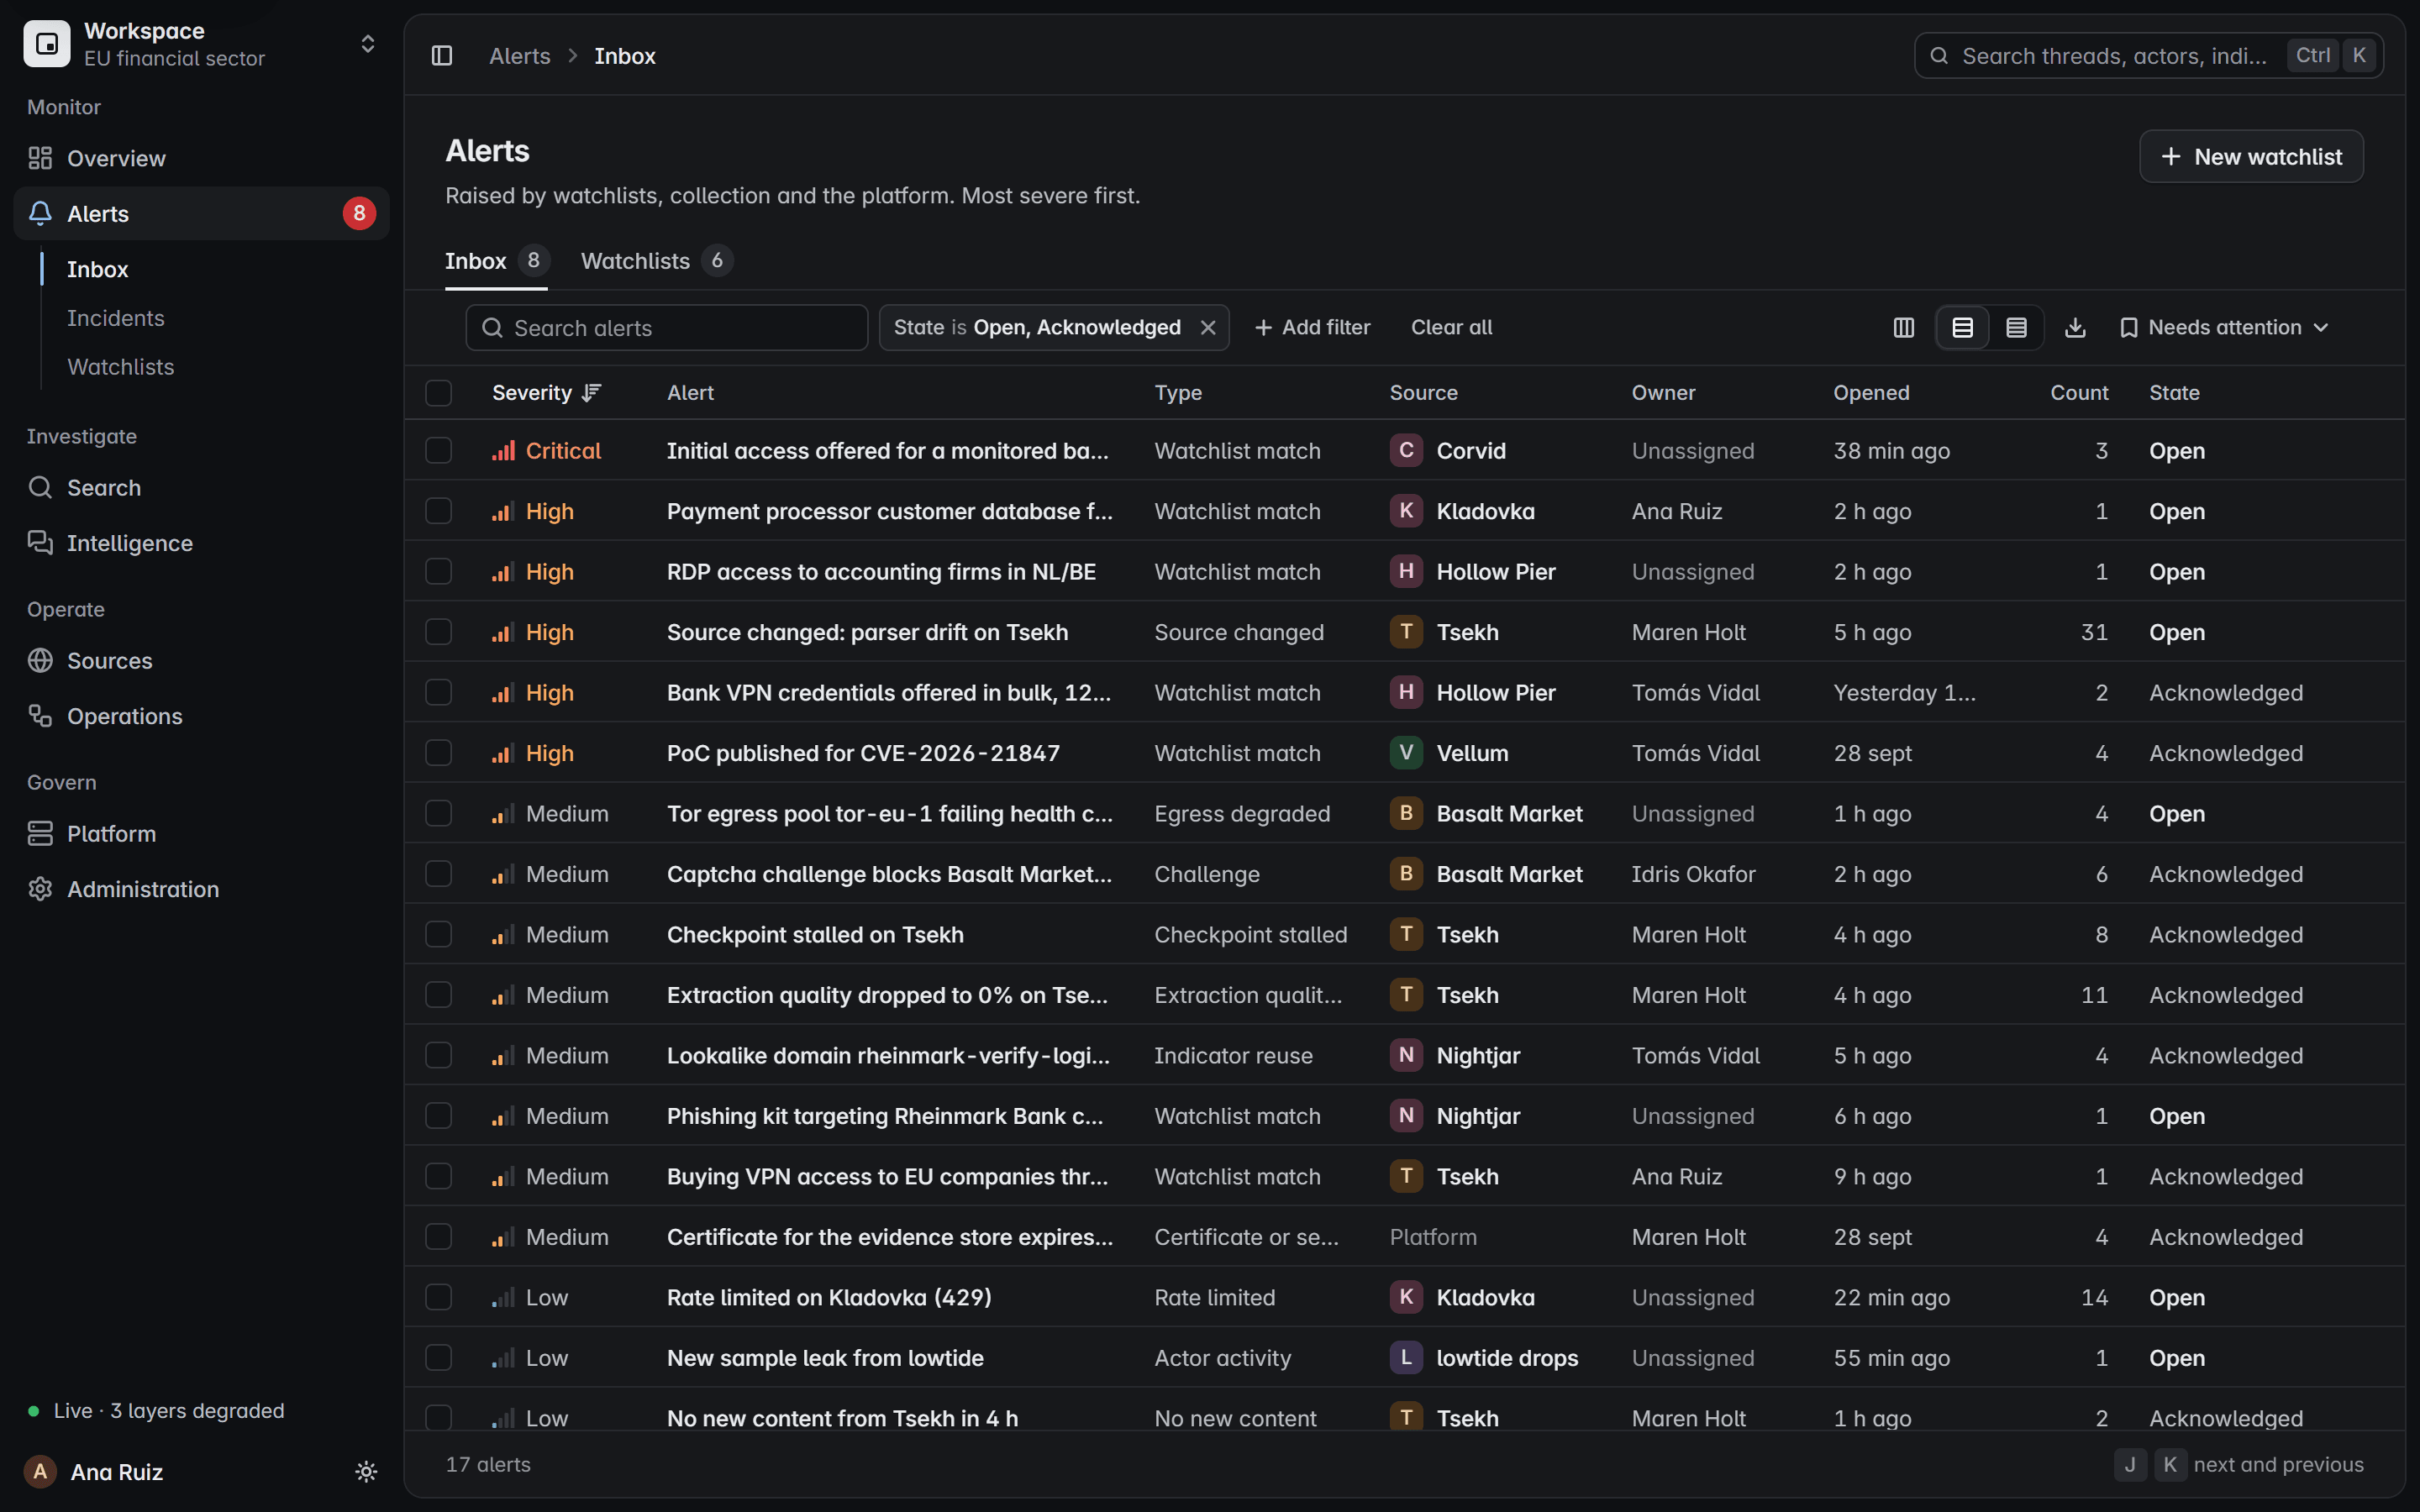The image size is (2420, 1512).
Task: Go to Sources in sidebar
Action: [201, 660]
